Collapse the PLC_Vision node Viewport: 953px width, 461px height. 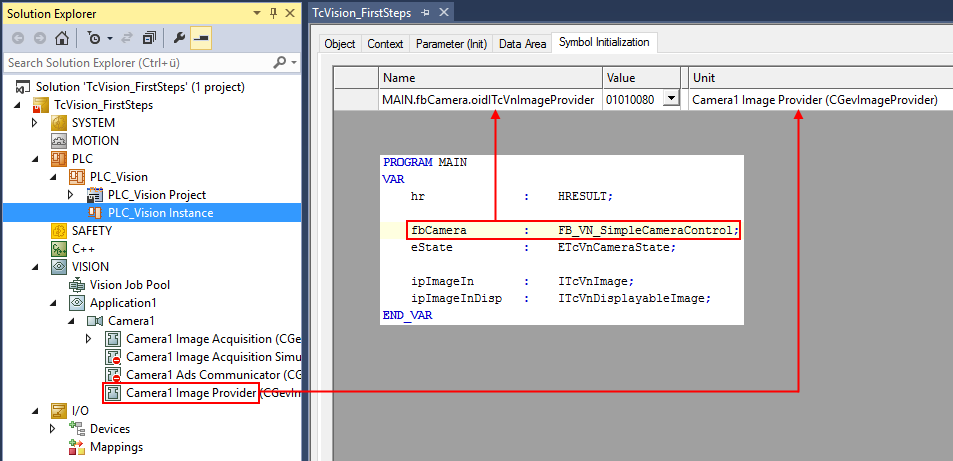[x=53, y=177]
